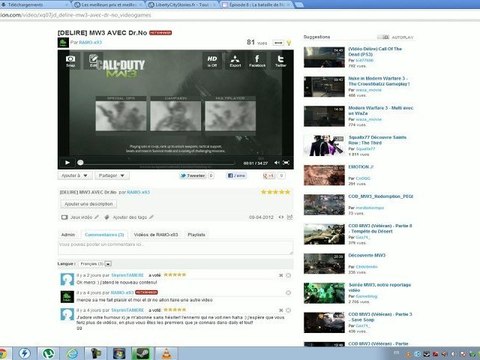Enter fullscreen mode in the player

(286, 163)
